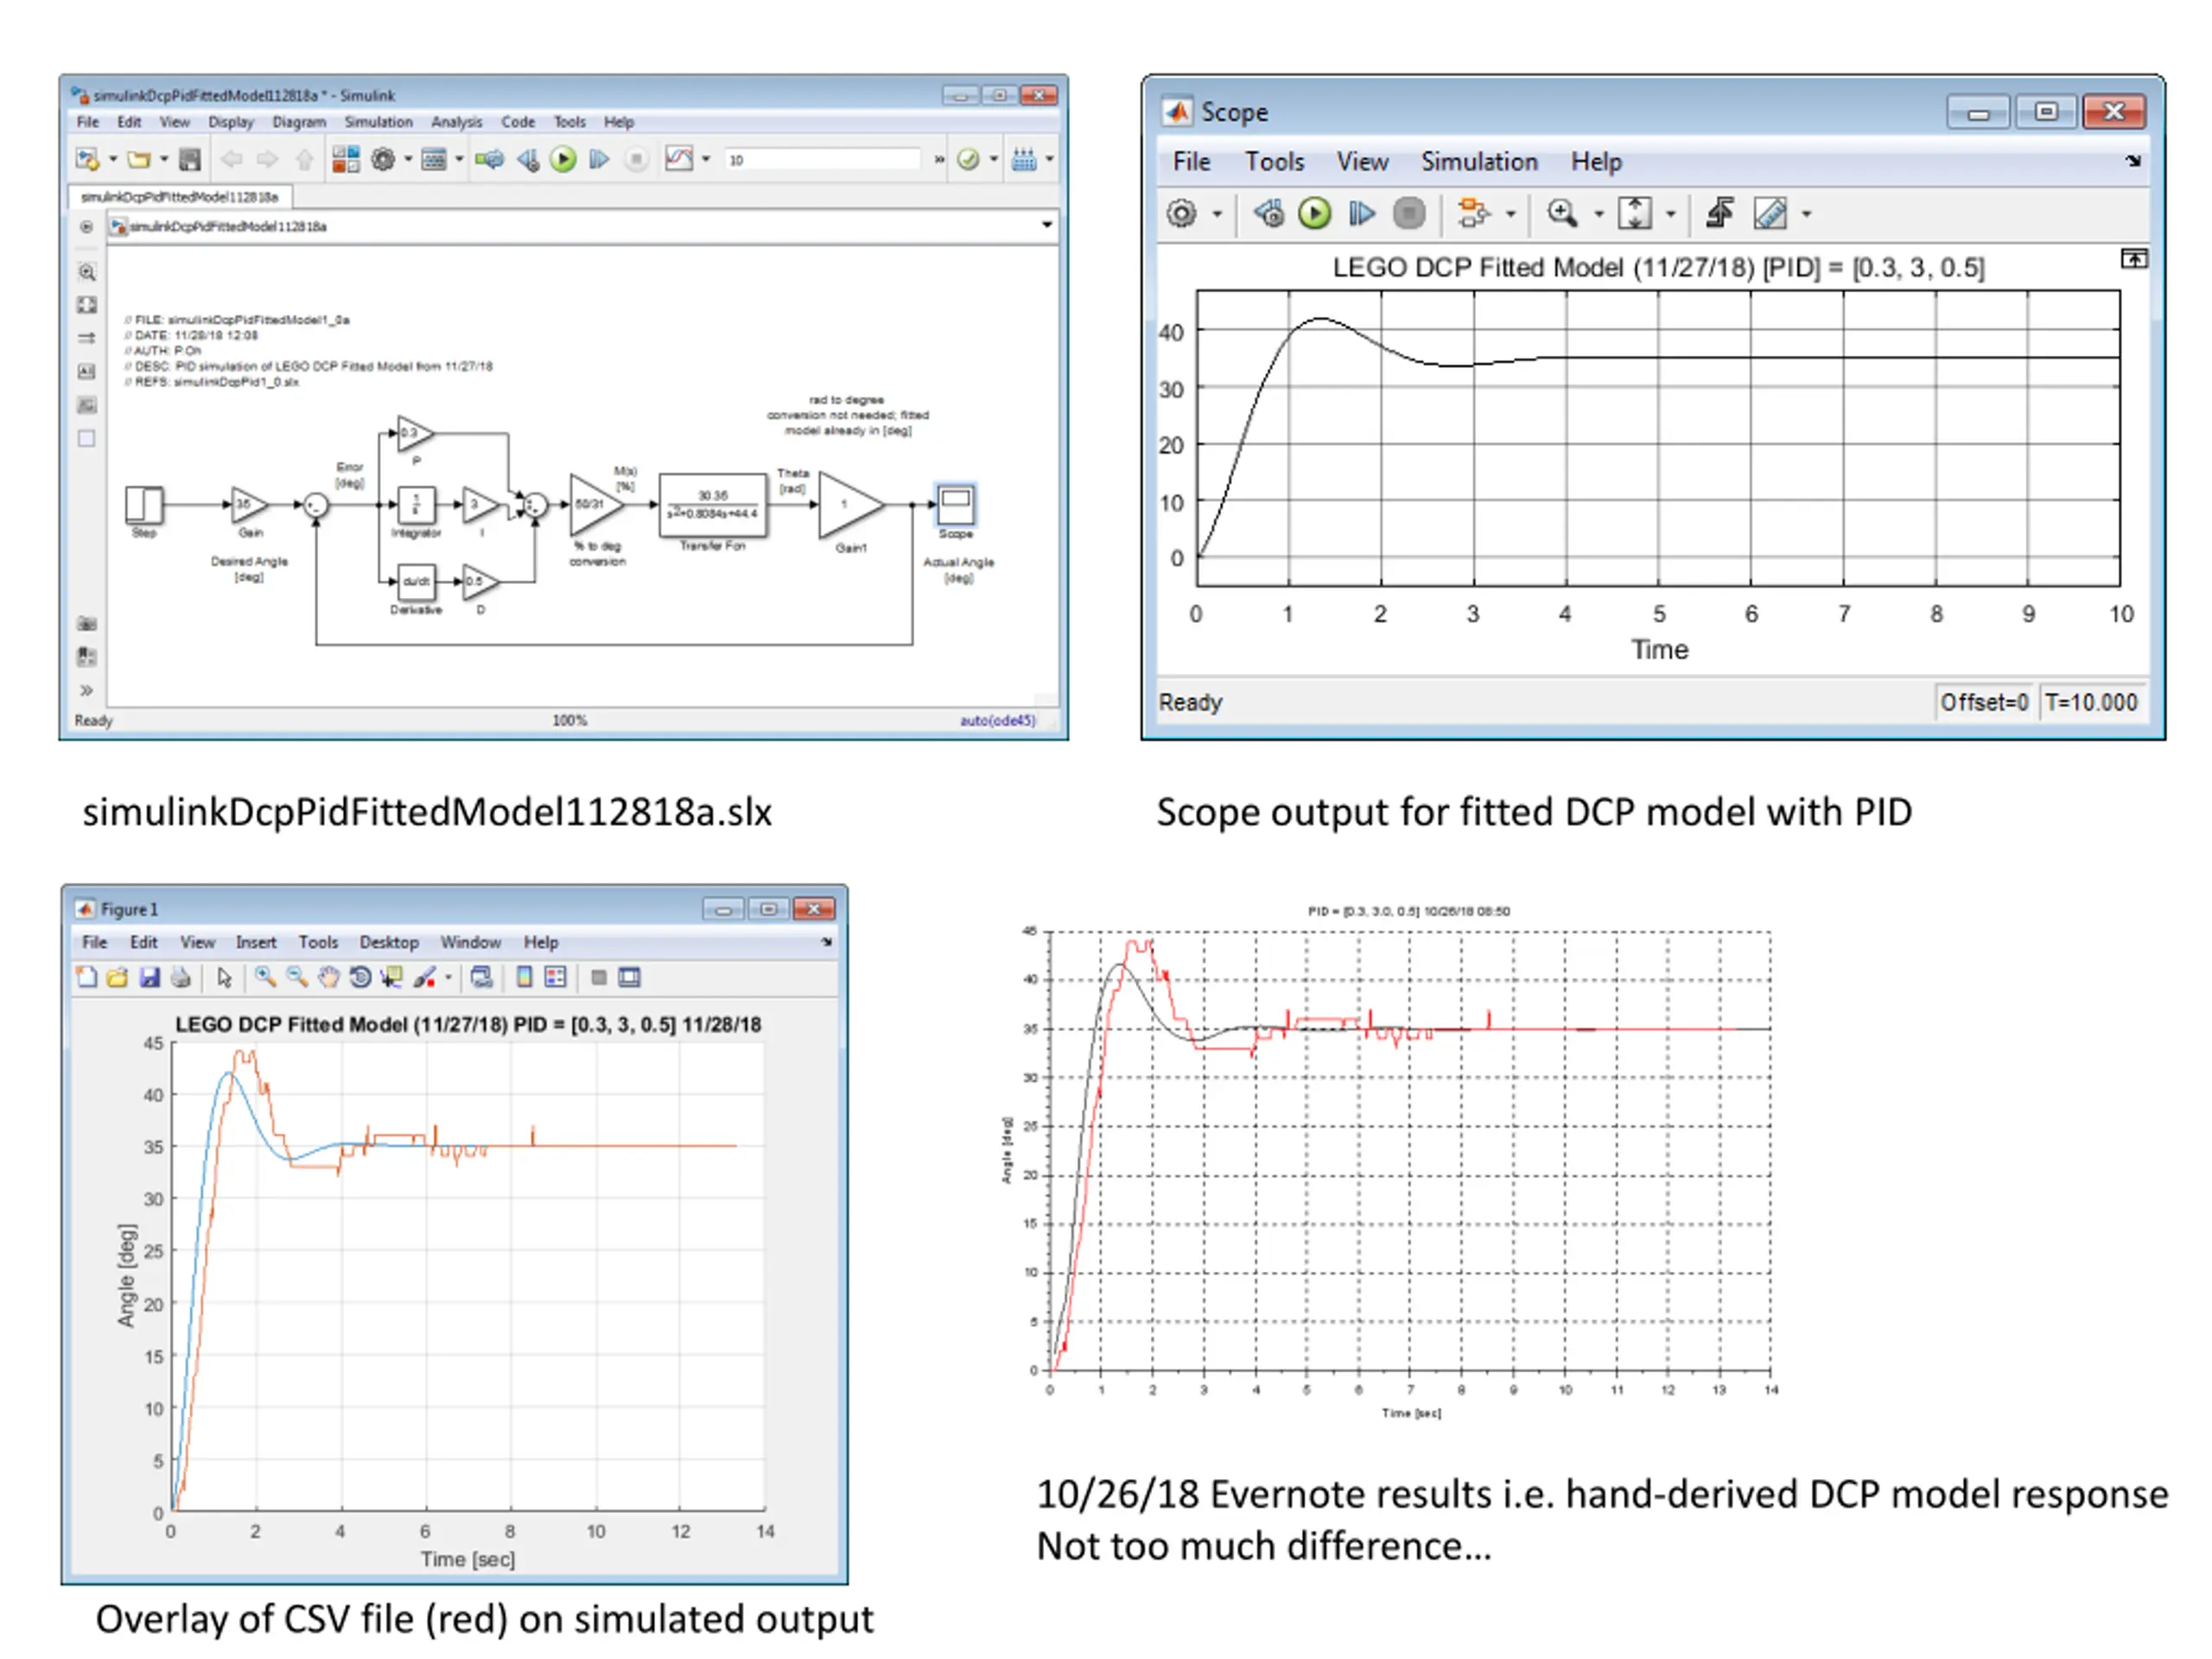Click the Simulink Open folder icon
Image resolution: width=2212 pixels, height=1659 pixels.
coord(139,159)
